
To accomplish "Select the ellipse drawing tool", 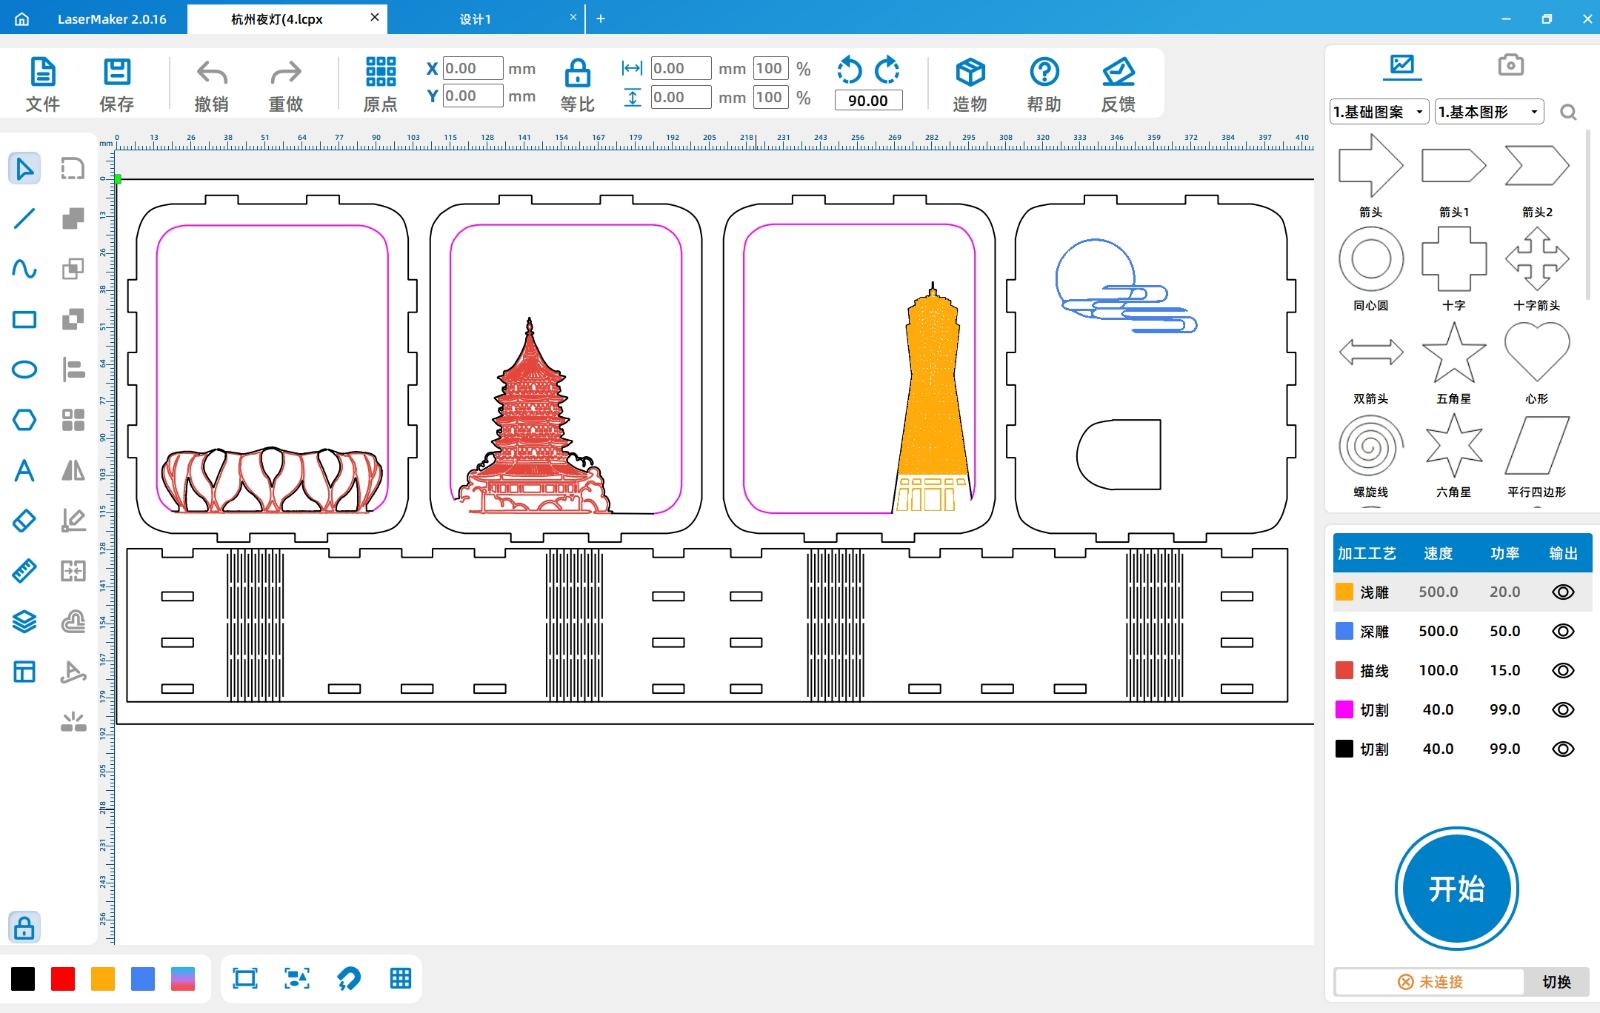I will pyautogui.click(x=24, y=370).
